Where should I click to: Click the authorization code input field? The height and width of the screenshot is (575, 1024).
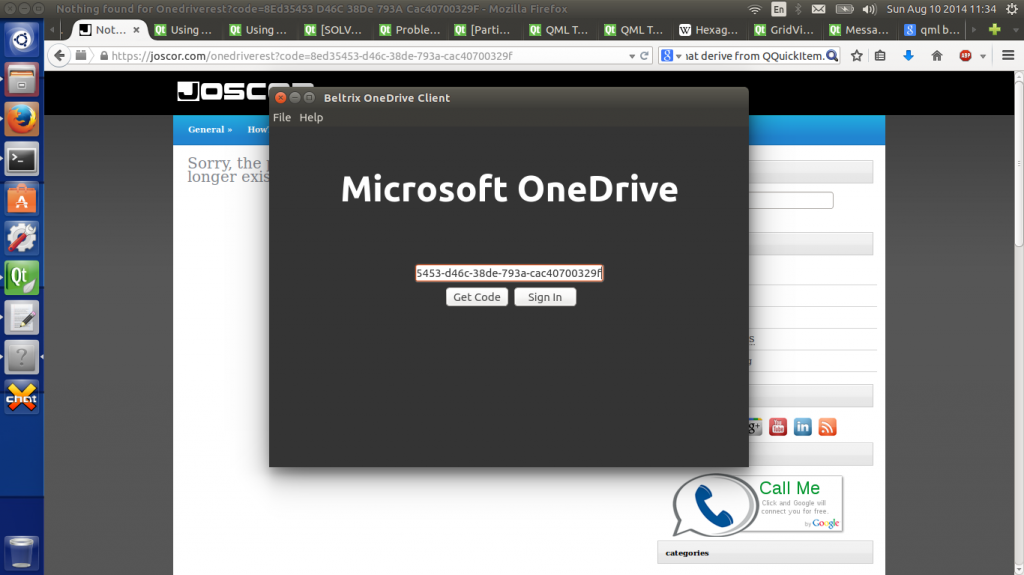pyautogui.click(x=509, y=273)
